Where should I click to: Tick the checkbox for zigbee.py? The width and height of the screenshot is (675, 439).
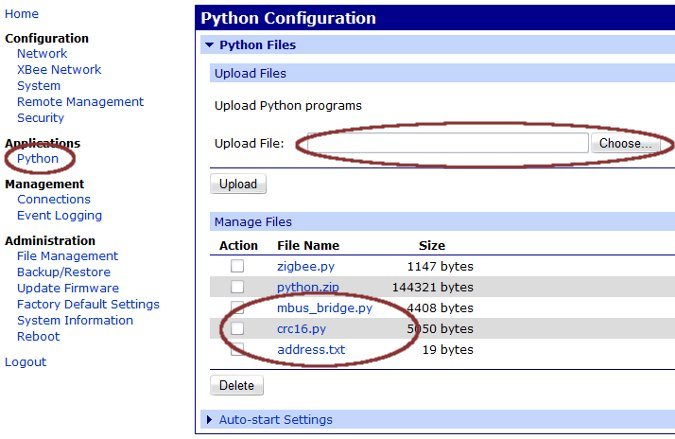pyautogui.click(x=237, y=266)
